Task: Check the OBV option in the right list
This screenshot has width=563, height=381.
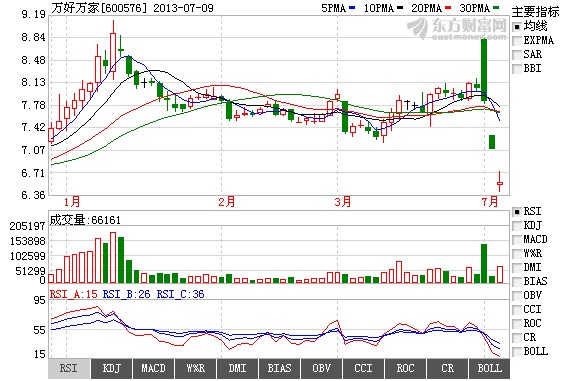Action: (517, 296)
